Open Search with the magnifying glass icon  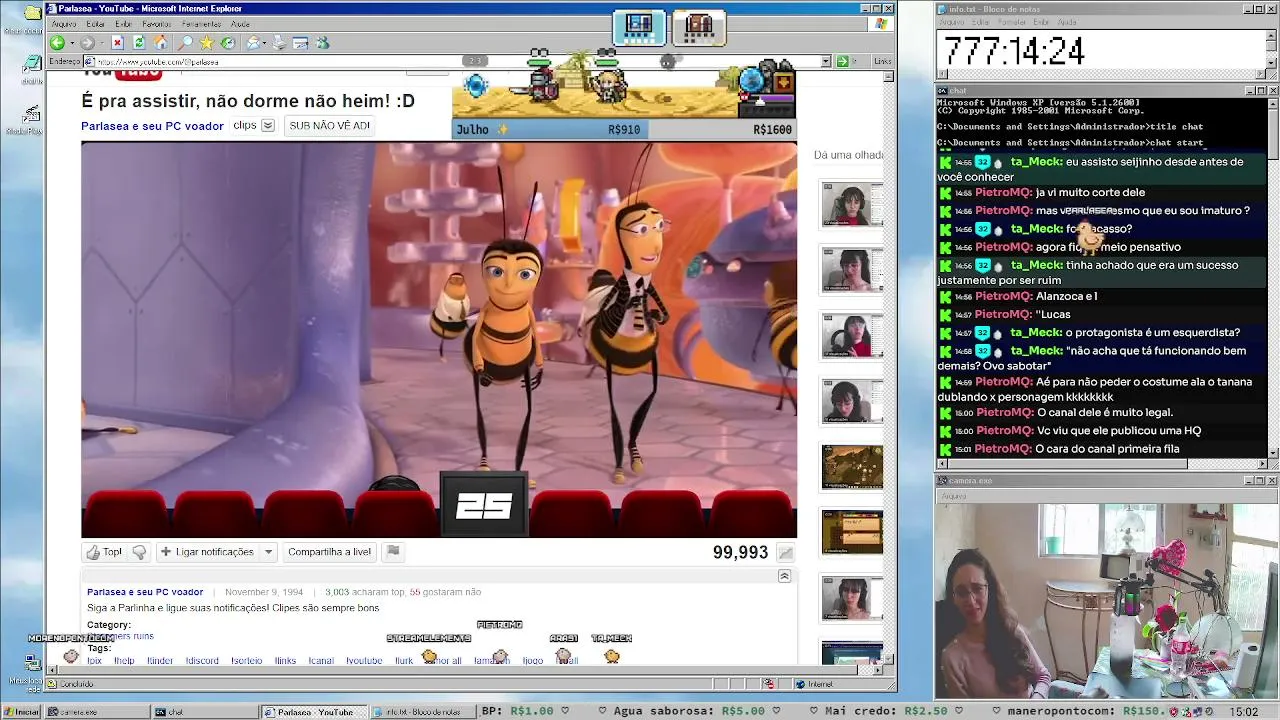coord(185,43)
